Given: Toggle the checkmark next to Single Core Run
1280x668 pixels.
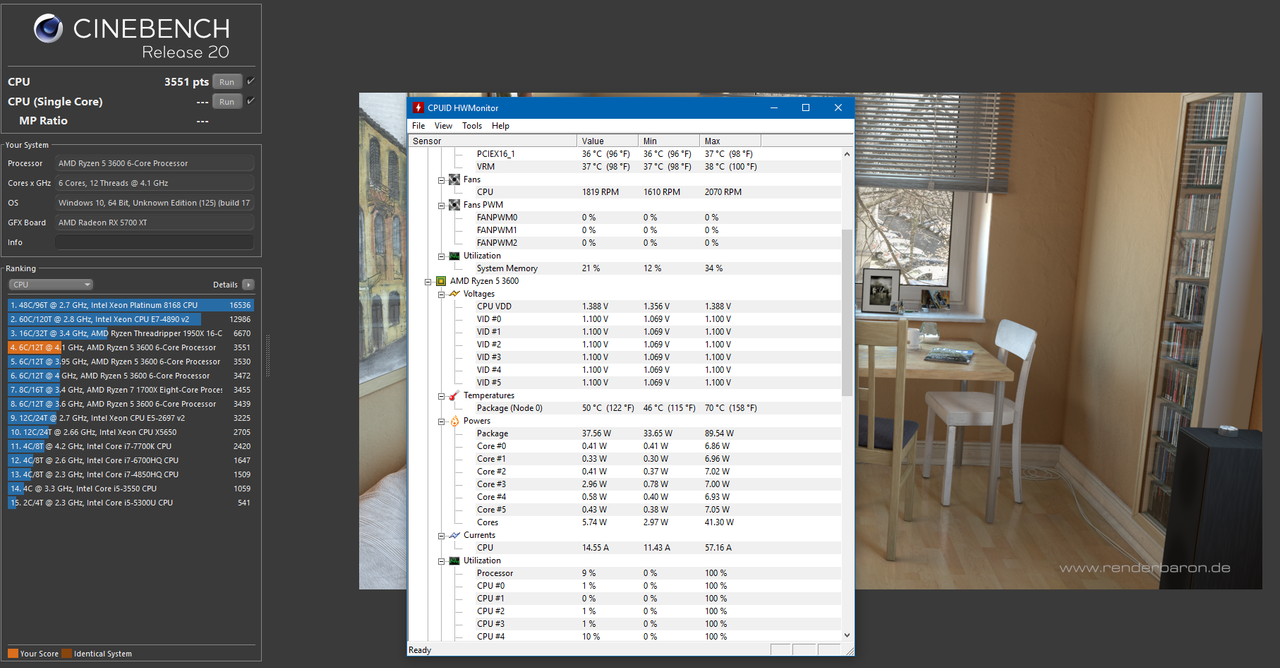Looking at the screenshot, I should click(x=251, y=101).
